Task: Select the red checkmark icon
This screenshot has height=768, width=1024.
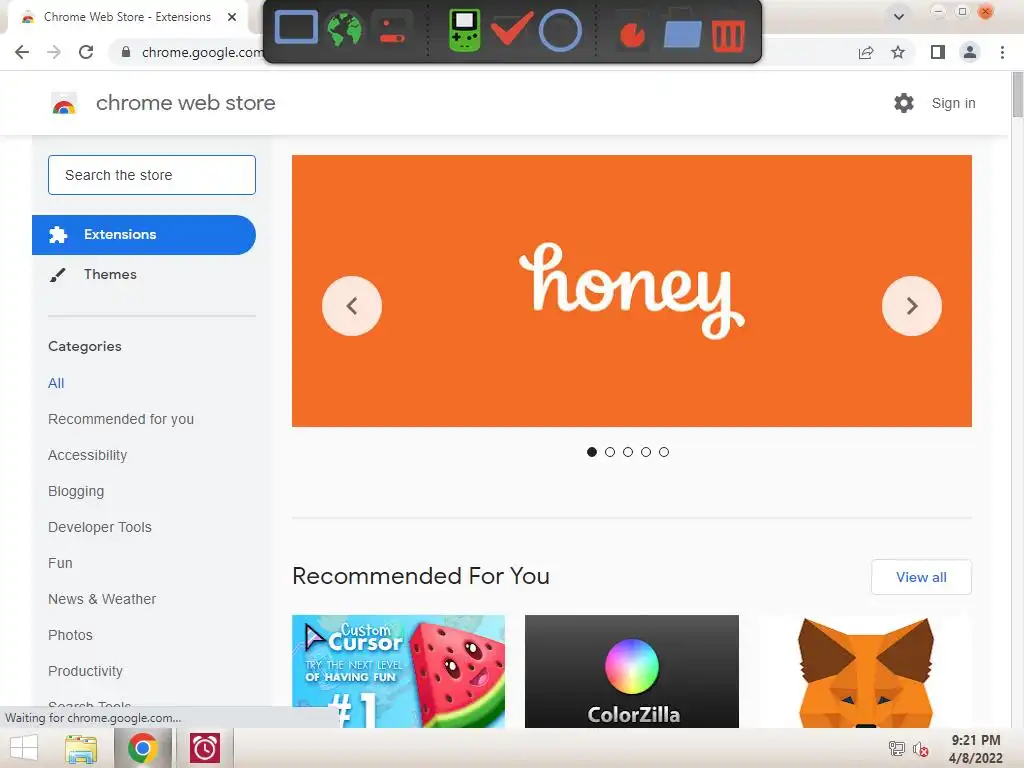Action: coord(511,29)
